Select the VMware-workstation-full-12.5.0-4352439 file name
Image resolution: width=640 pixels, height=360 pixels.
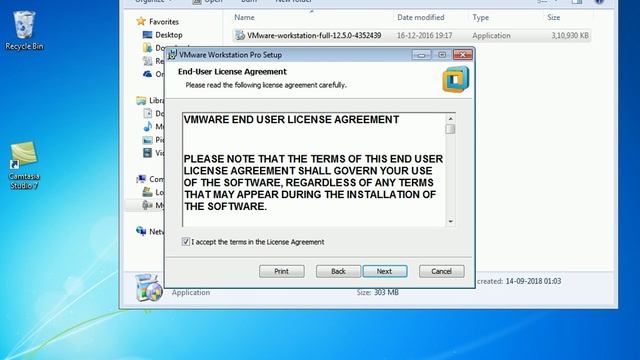[314, 36]
